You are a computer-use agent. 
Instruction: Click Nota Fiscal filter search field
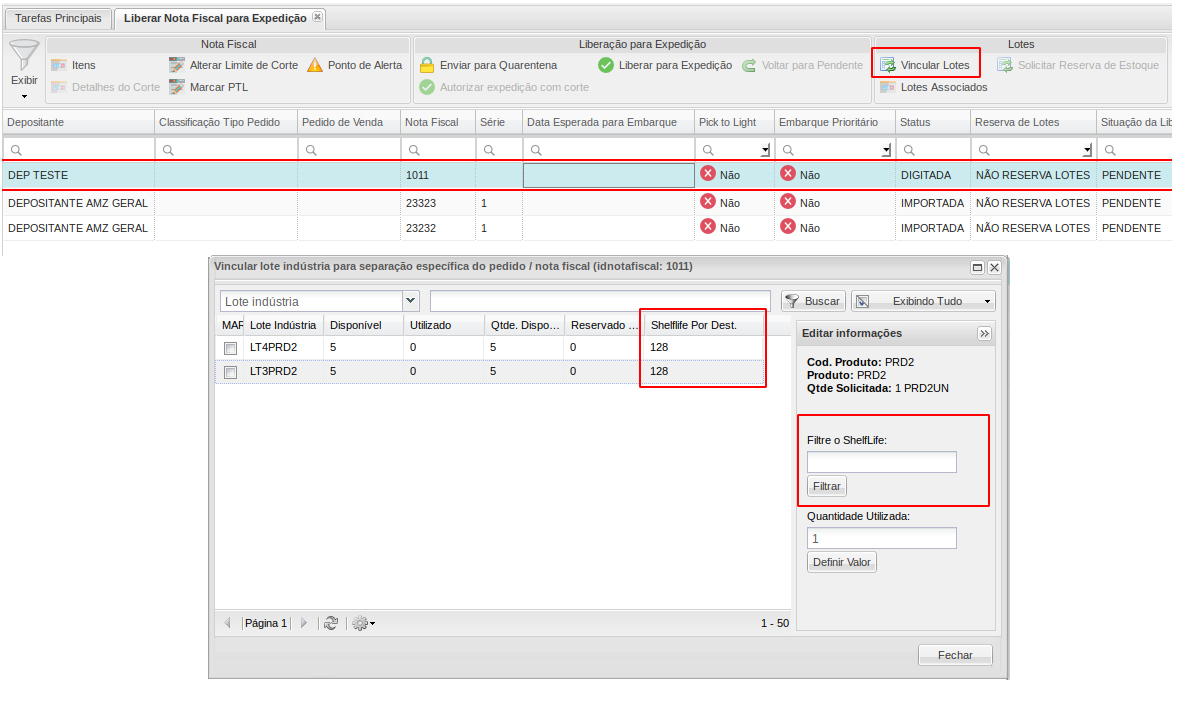click(438, 150)
